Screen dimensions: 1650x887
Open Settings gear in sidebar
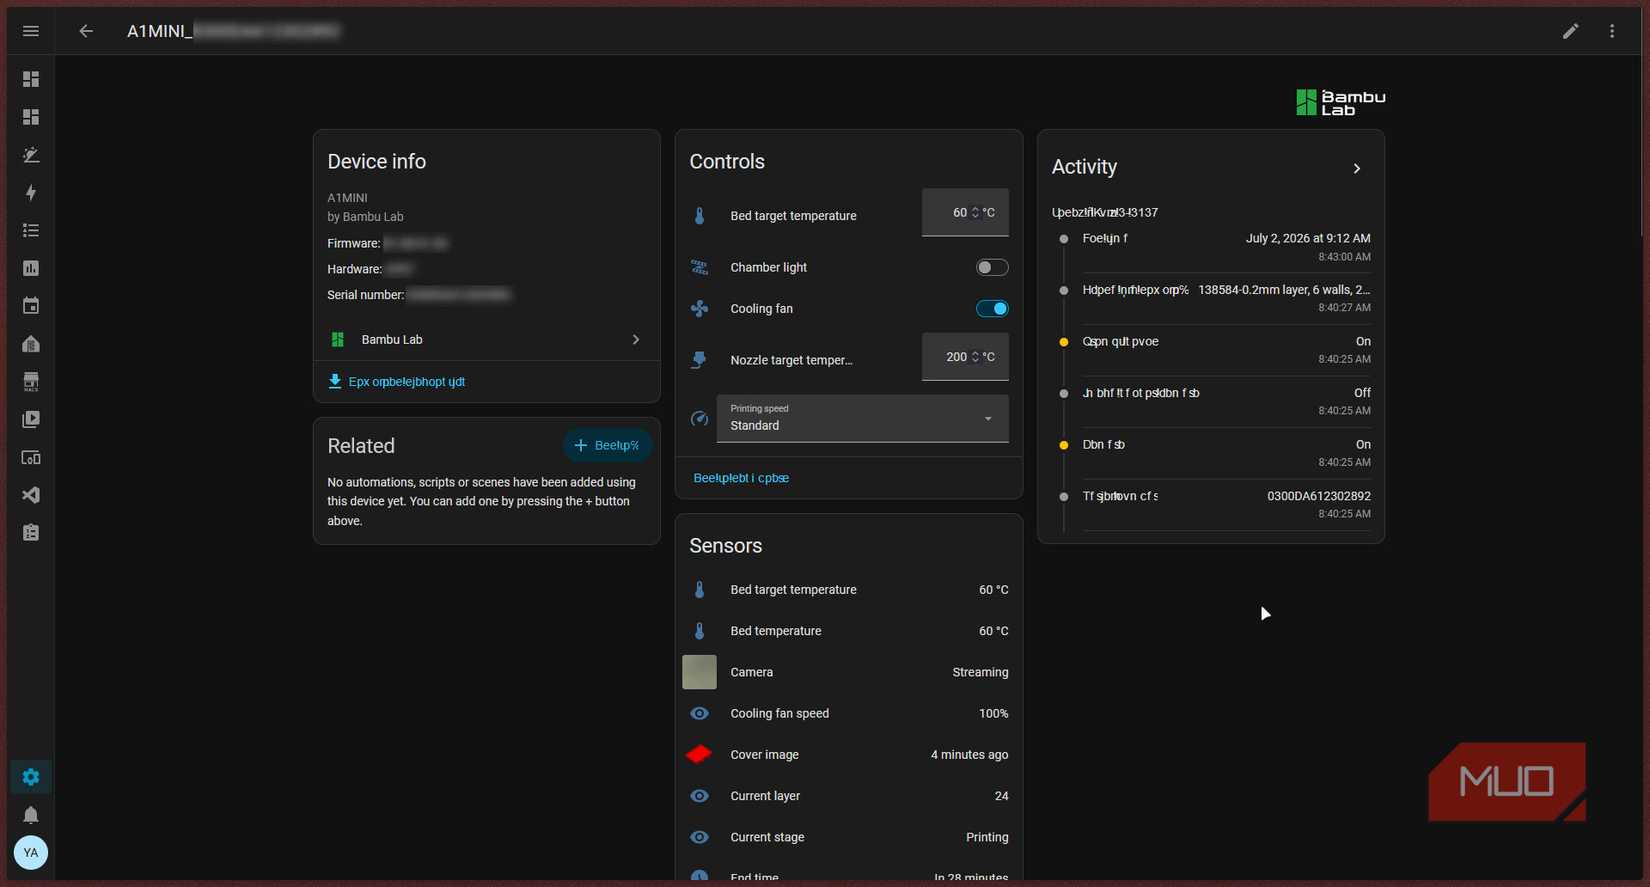point(31,777)
